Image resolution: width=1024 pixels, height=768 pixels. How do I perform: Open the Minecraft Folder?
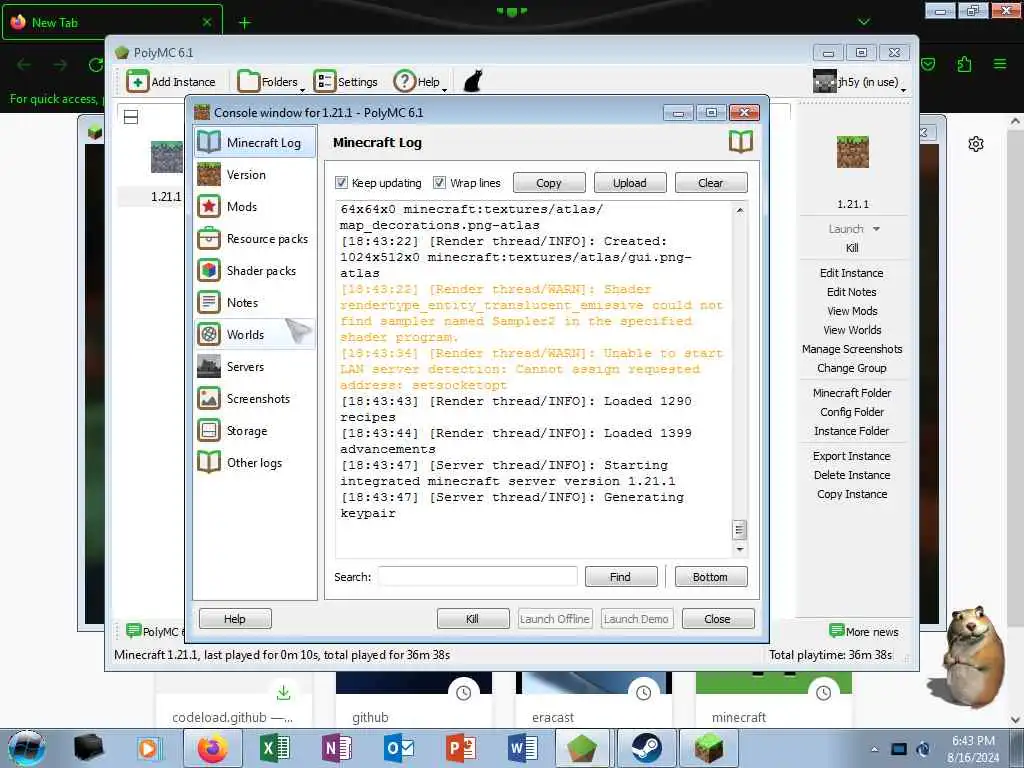tap(852, 392)
